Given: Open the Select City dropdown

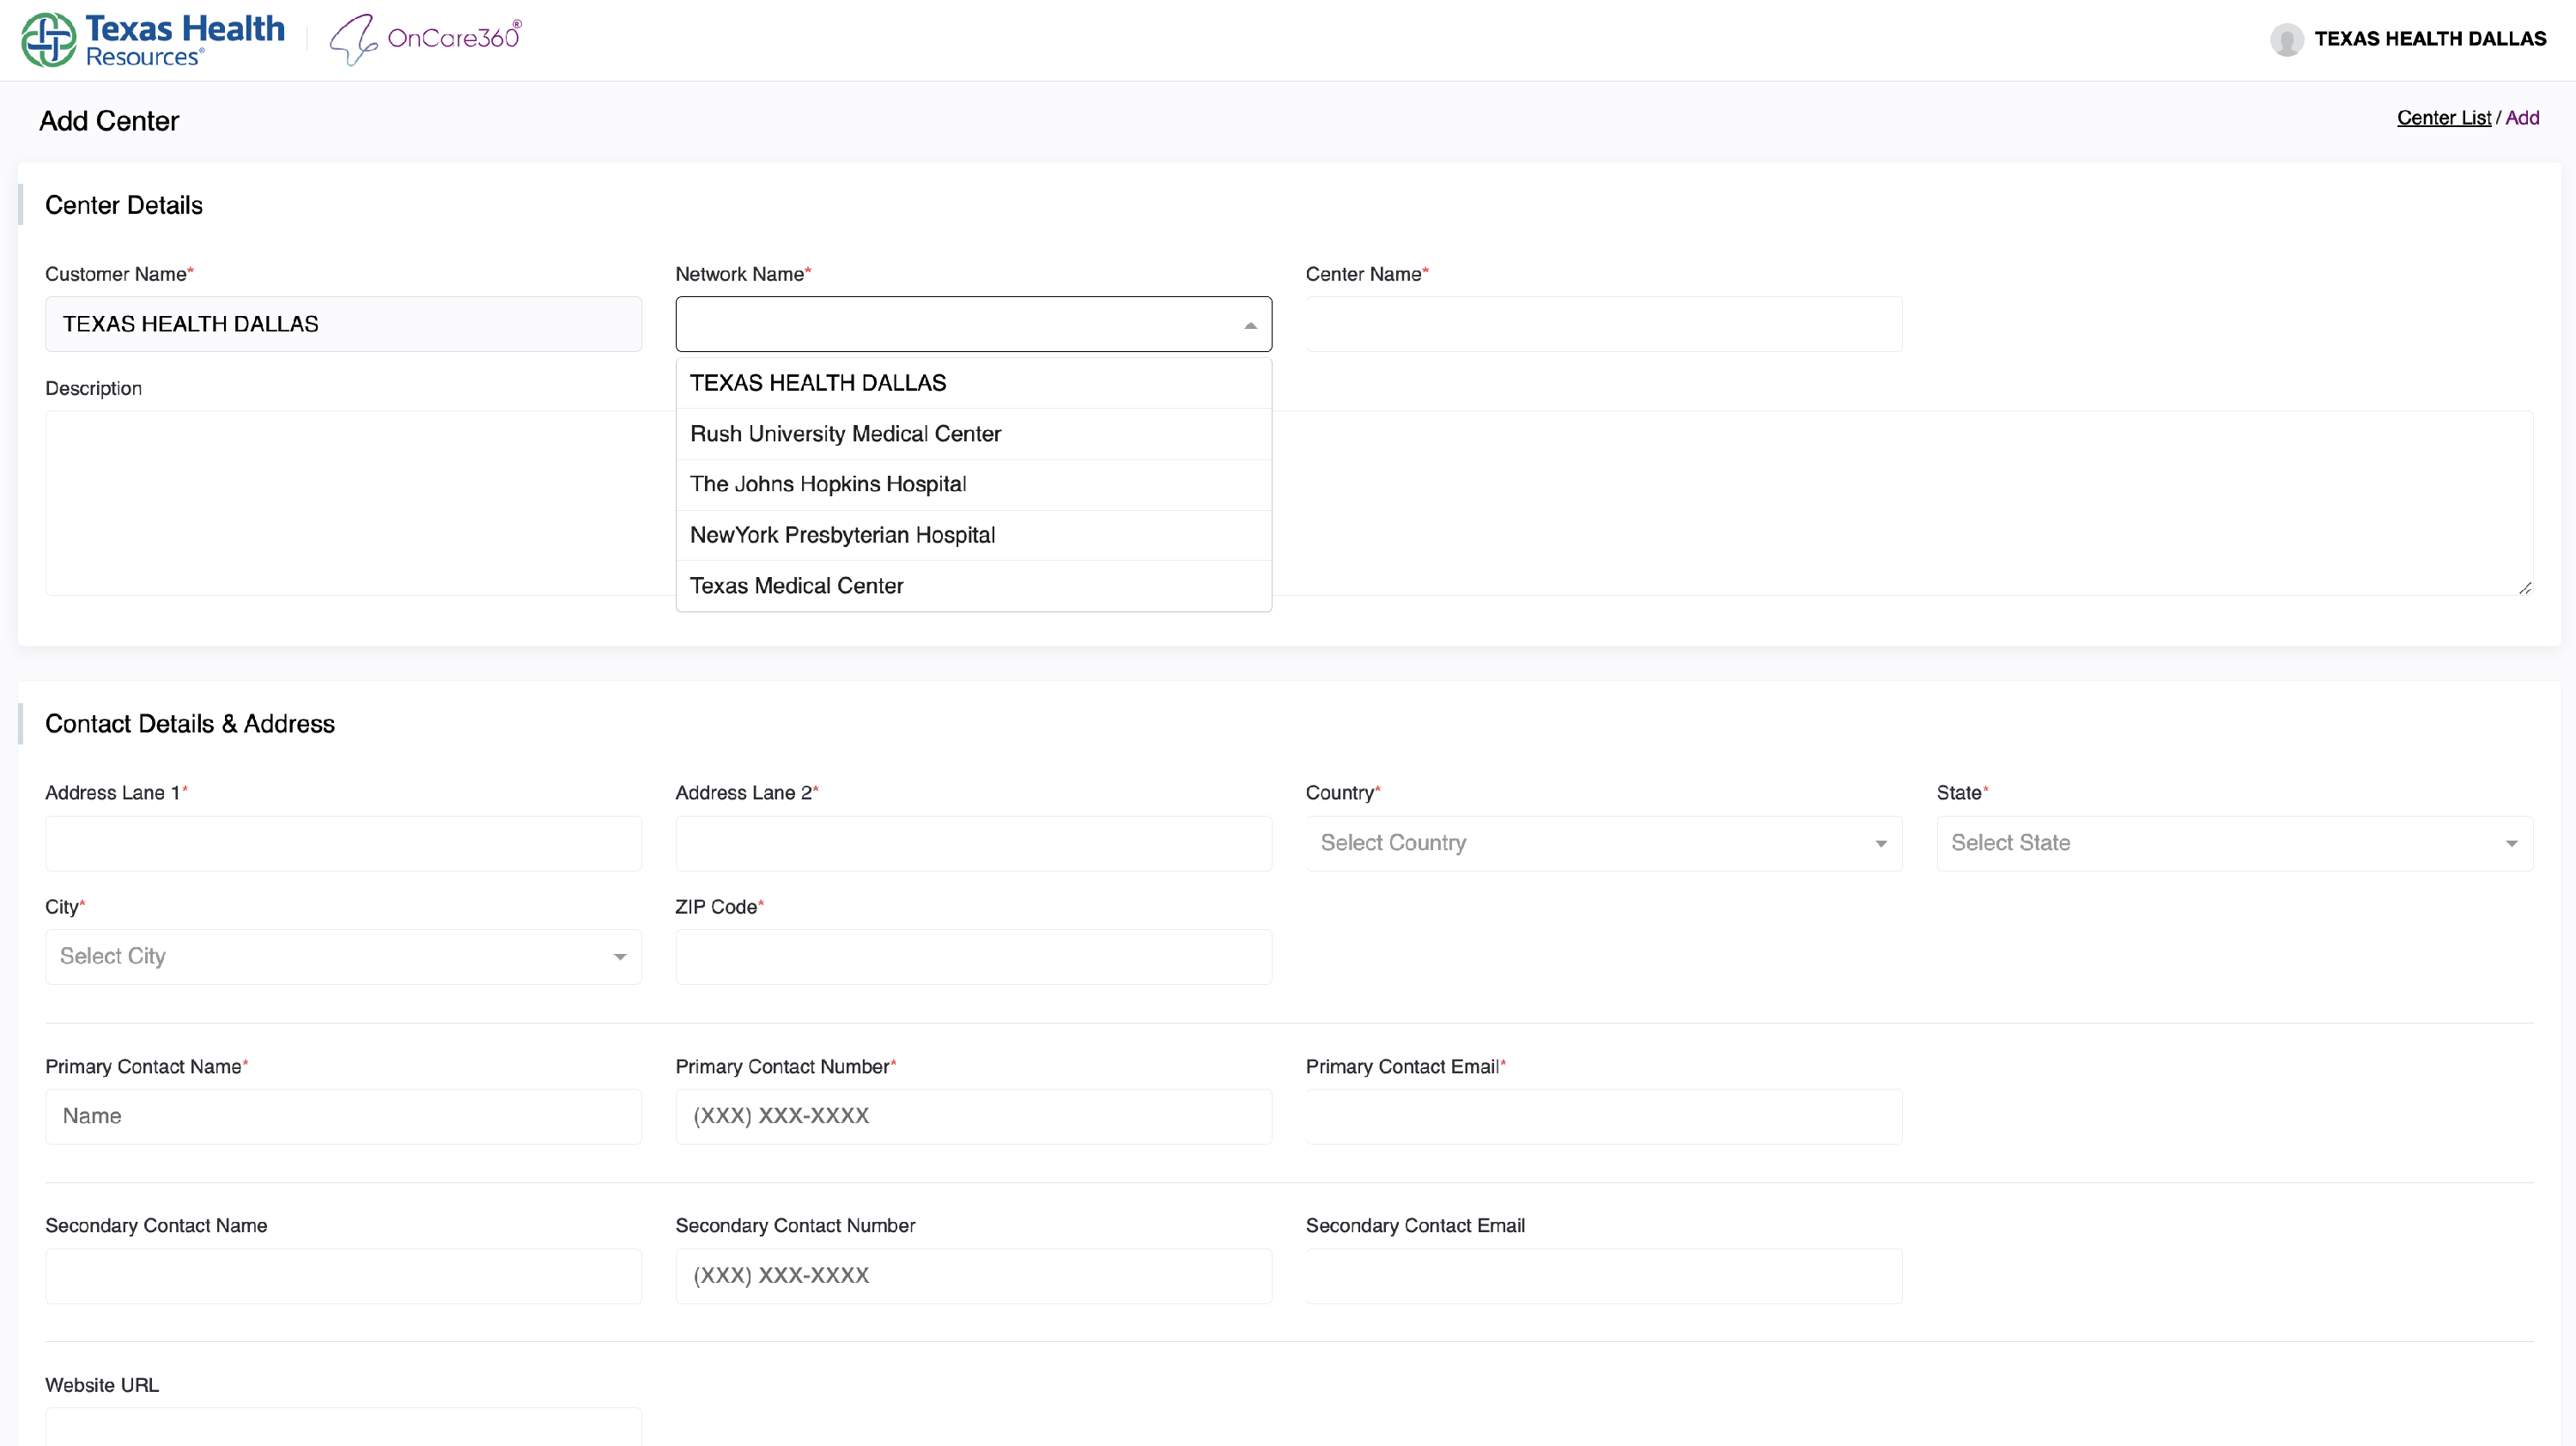Looking at the screenshot, I should 343,957.
